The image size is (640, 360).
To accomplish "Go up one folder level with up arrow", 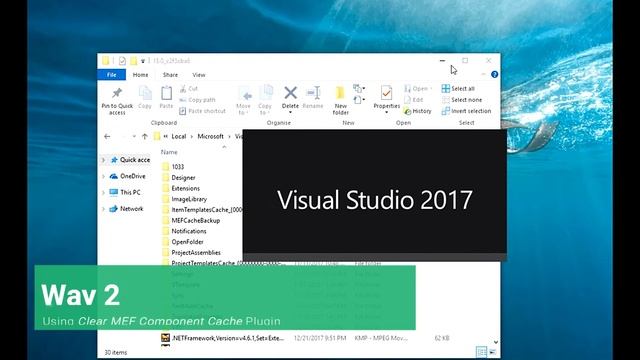I will 144,136.
